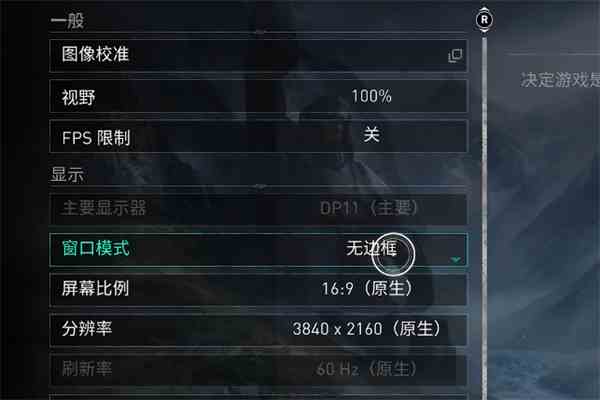Select the FPS 限制 label
The width and height of the screenshot is (600, 400).
(x=96, y=138)
